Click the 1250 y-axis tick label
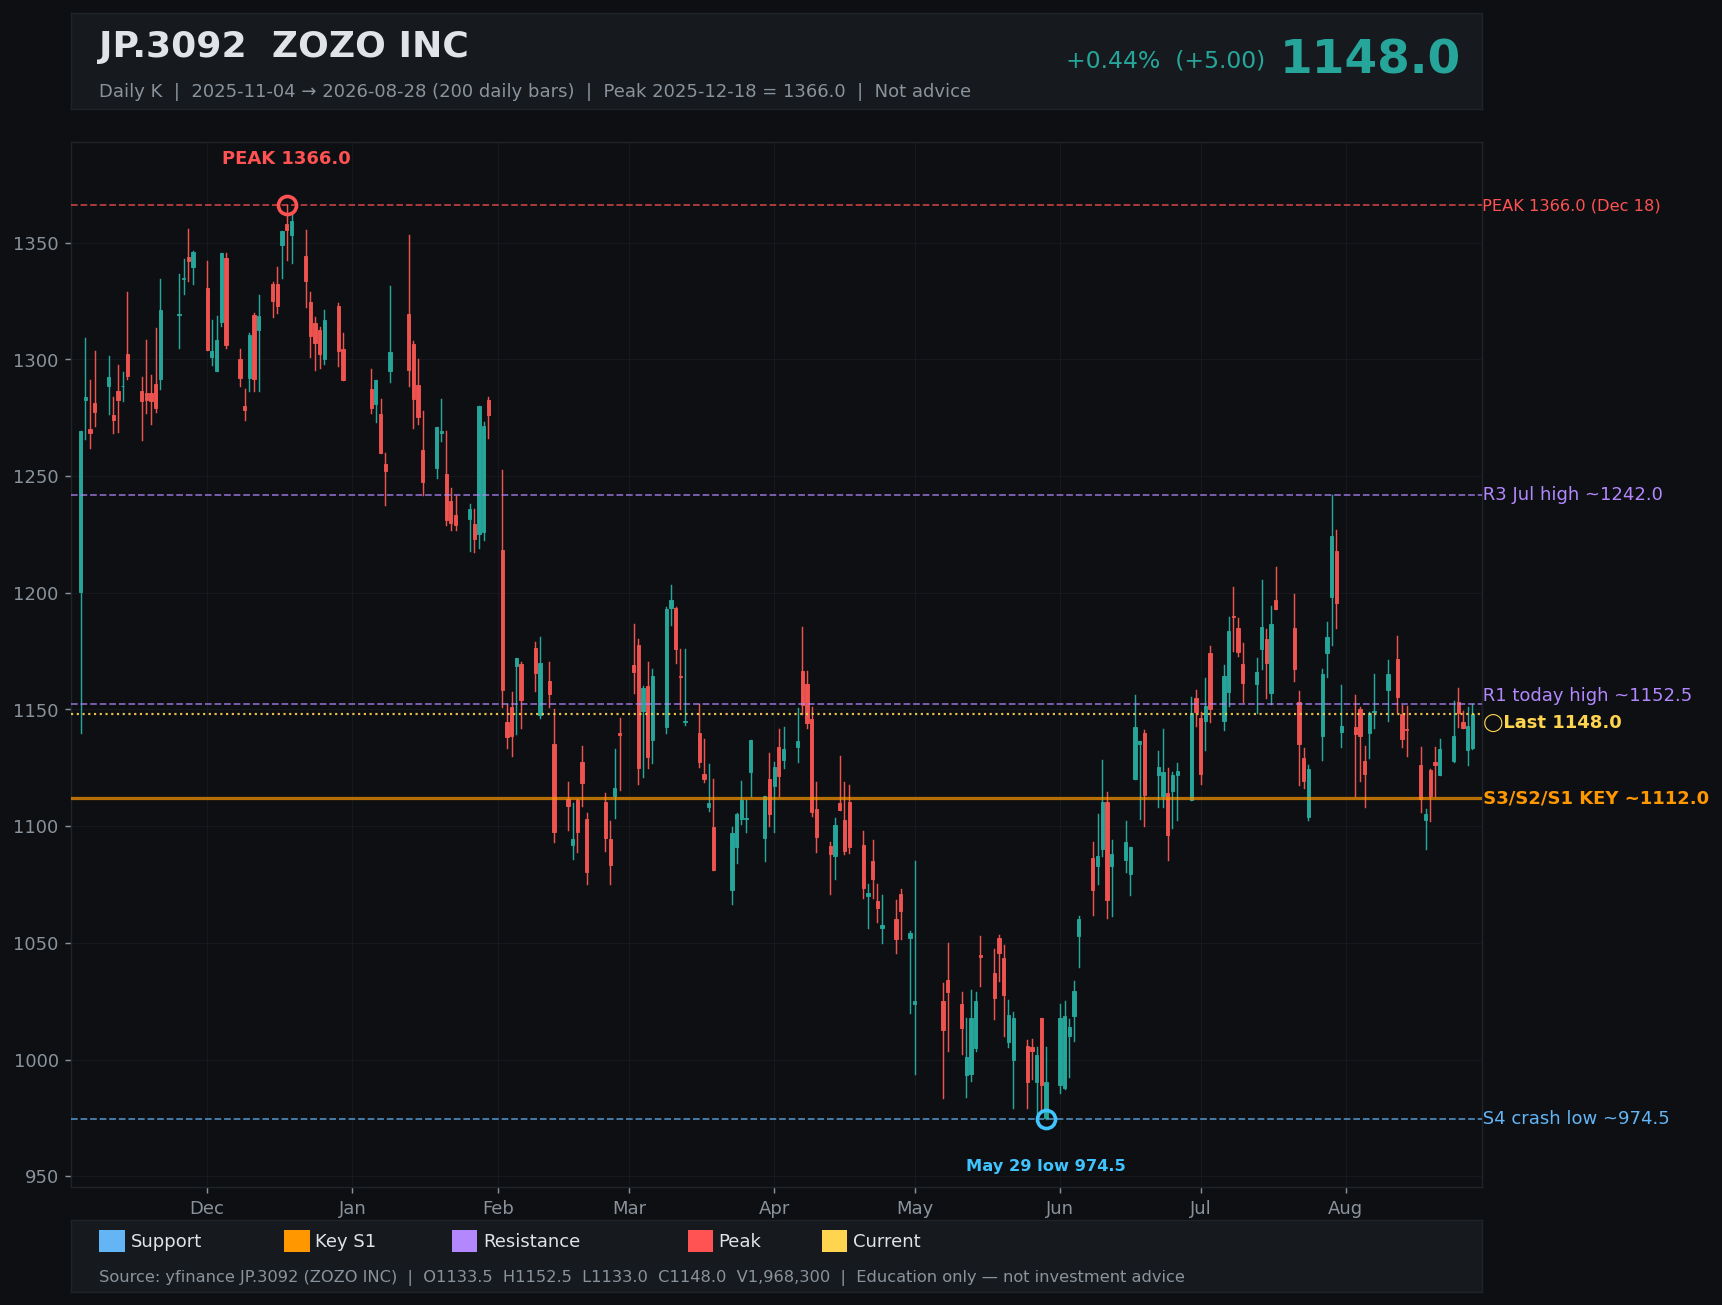1722x1305 pixels. pos(35,477)
